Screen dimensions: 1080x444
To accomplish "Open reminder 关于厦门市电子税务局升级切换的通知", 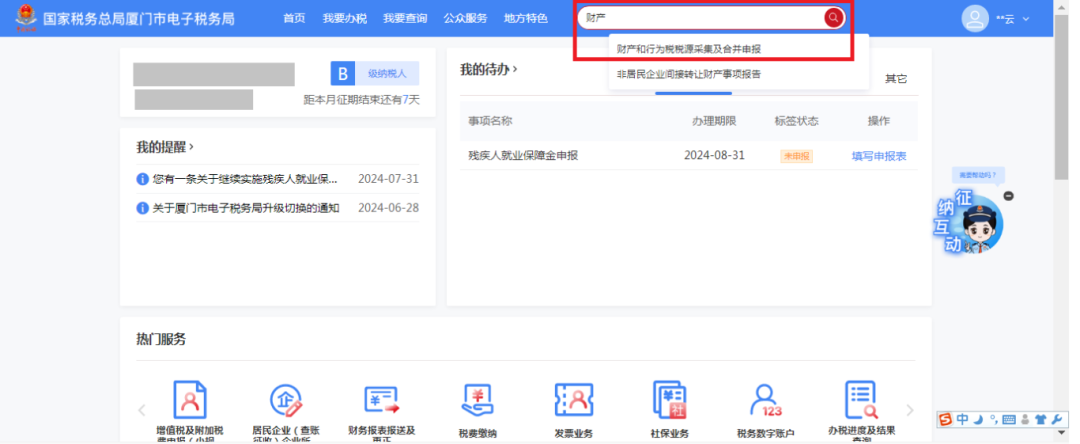I will pos(246,208).
